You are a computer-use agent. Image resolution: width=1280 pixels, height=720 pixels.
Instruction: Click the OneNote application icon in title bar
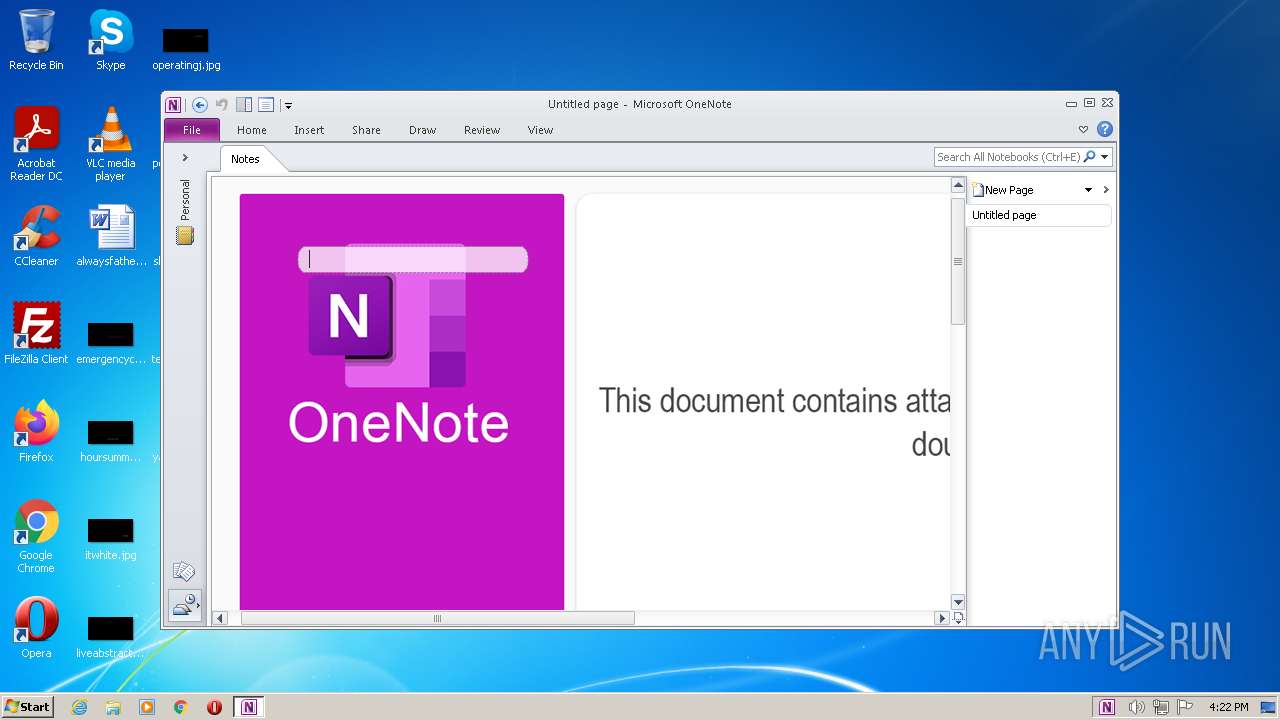click(x=173, y=104)
